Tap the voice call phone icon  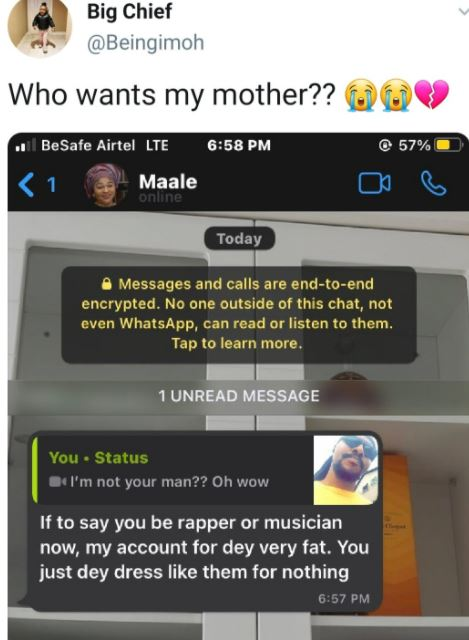click(433, 183)
